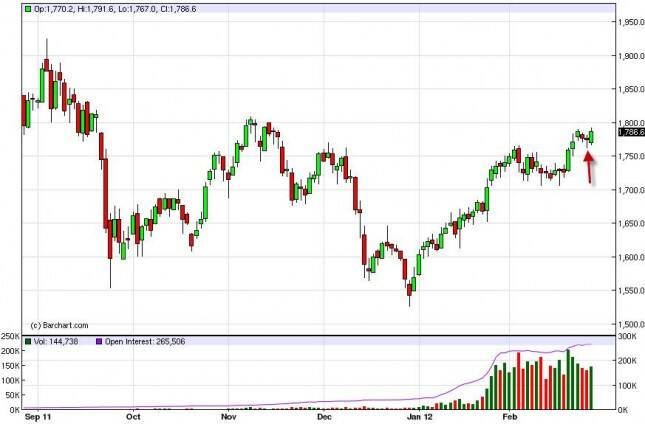Screen dimensions: 645x424
Task: Select the 'Lo:1,767.0' low price text
Action: (137, 9)
